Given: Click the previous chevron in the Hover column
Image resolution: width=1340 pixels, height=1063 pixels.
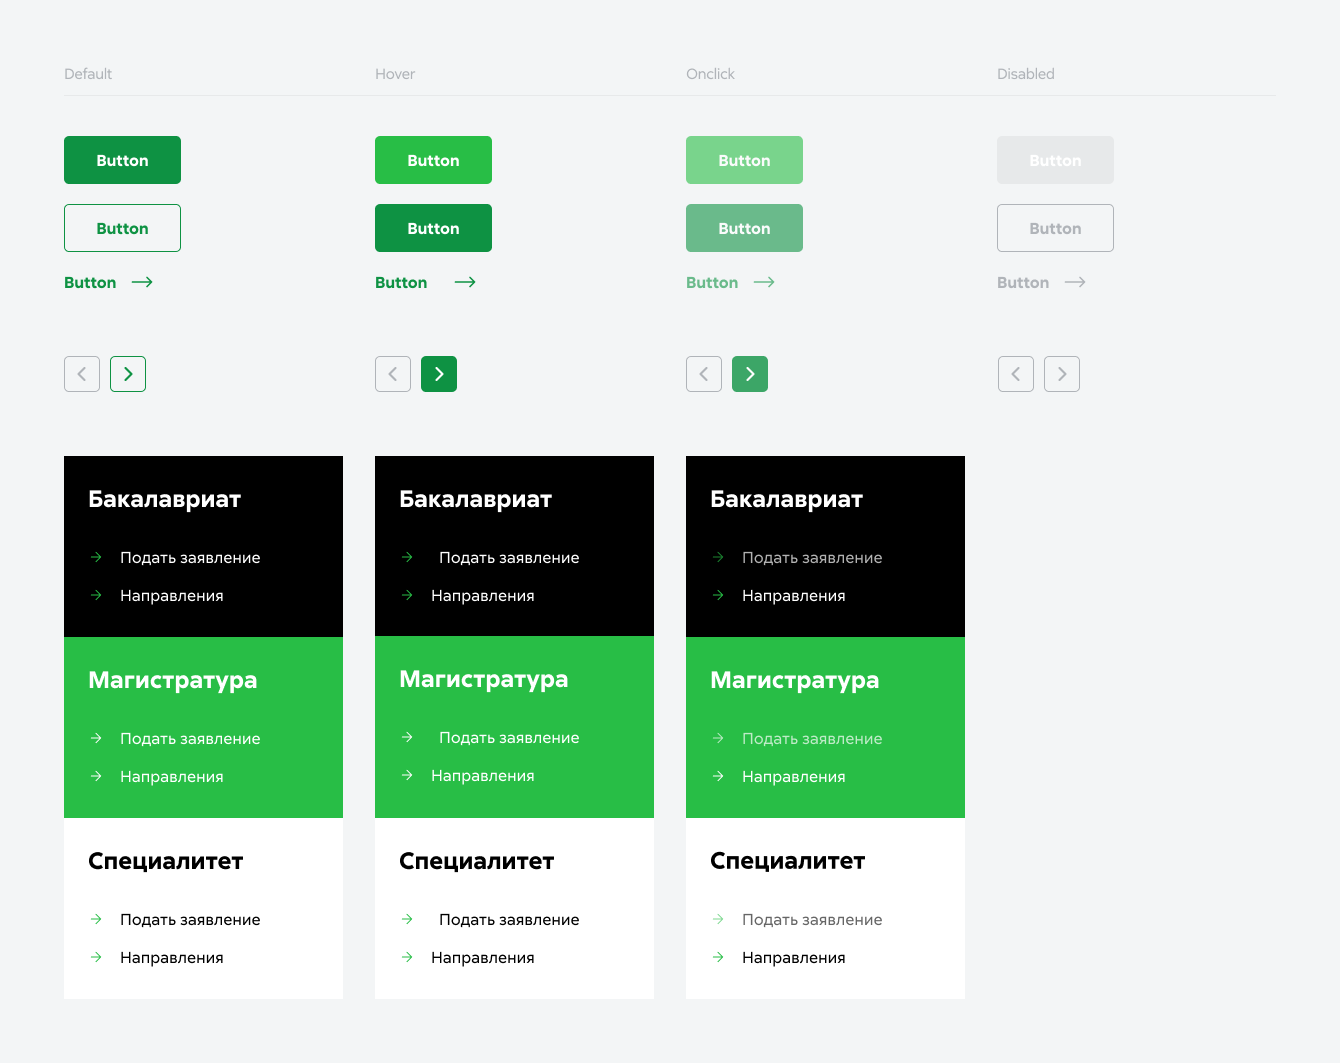Looking at the screenshot, I should [393, 374].
